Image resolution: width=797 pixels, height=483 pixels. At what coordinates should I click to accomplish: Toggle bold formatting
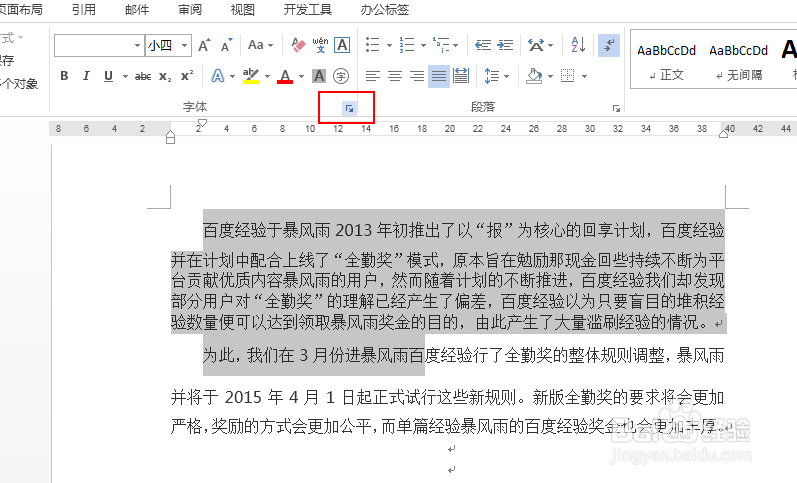point(64,76)
